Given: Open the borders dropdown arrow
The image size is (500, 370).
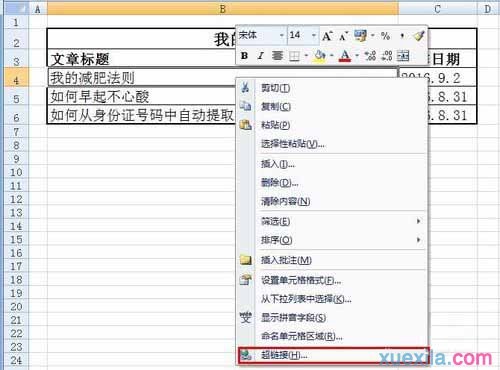Looking at the screenshot, I should pos(306,56).
